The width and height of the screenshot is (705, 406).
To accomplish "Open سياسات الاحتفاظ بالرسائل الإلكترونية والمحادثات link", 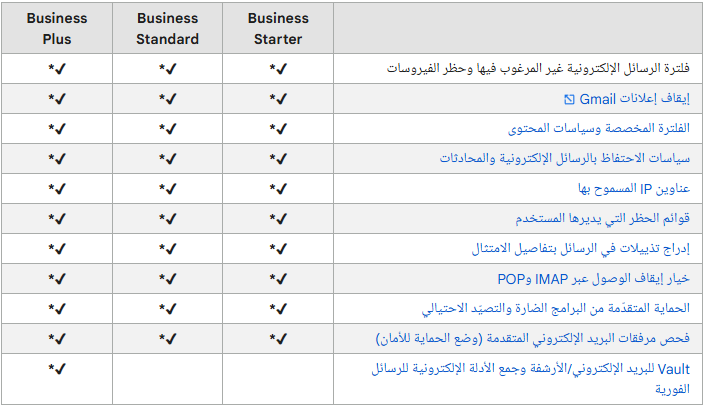I will (565, 158).
